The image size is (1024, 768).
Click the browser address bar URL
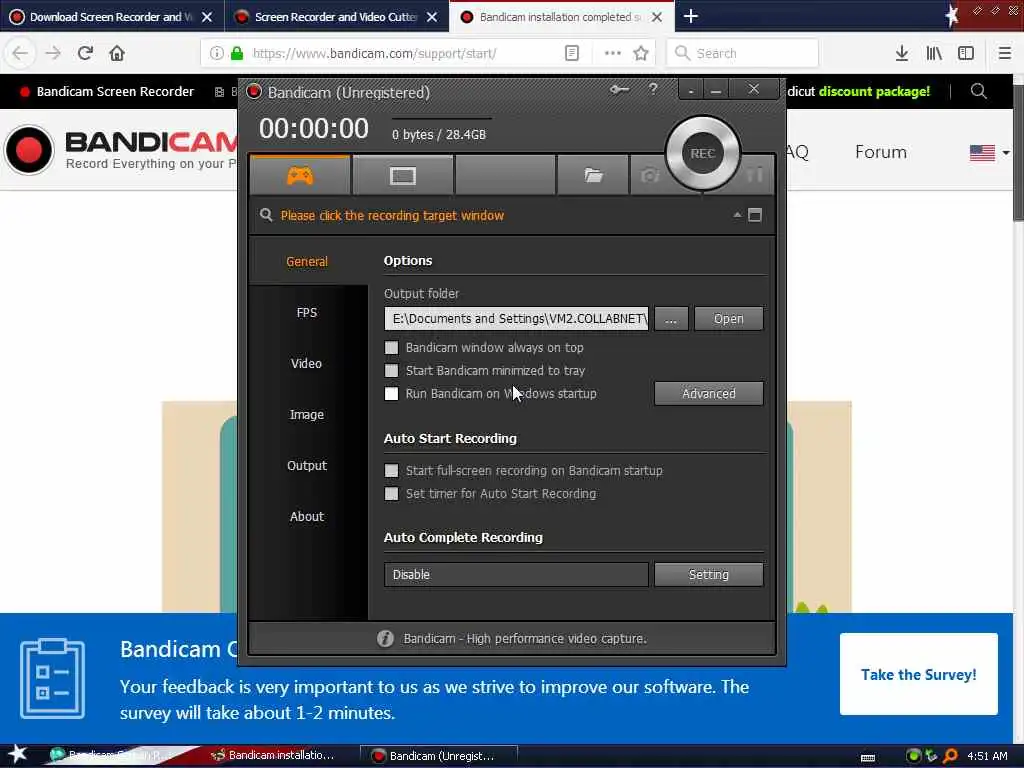pyautogui.click(x=374, y=53)
